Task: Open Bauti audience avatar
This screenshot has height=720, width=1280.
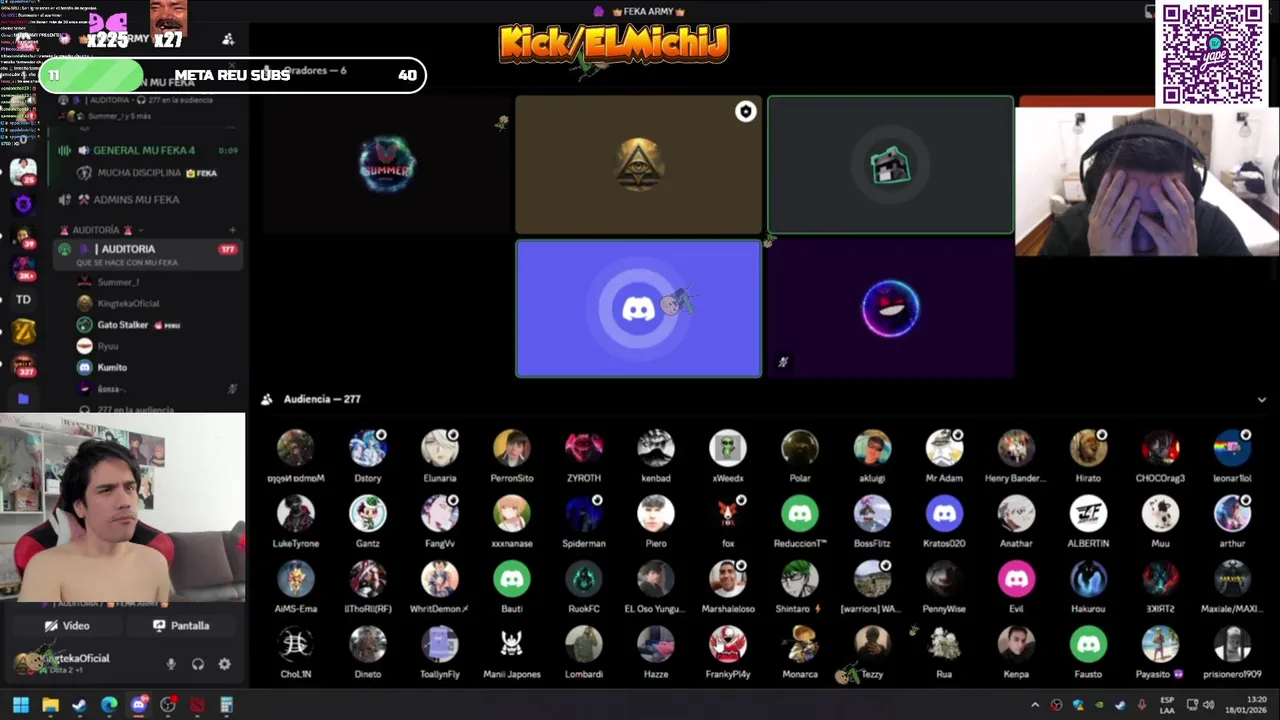Action: point(512,579)
